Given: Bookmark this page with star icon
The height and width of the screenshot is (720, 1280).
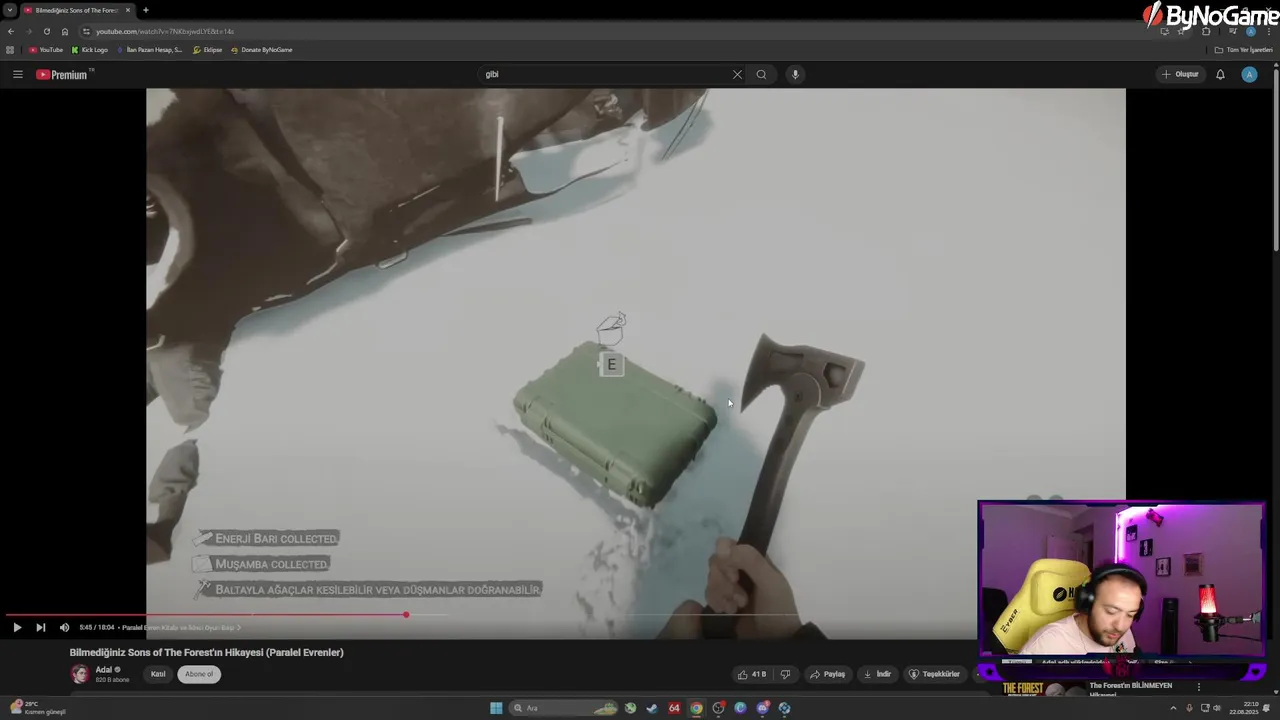Looking at the screenshot, I should 1182,31.
